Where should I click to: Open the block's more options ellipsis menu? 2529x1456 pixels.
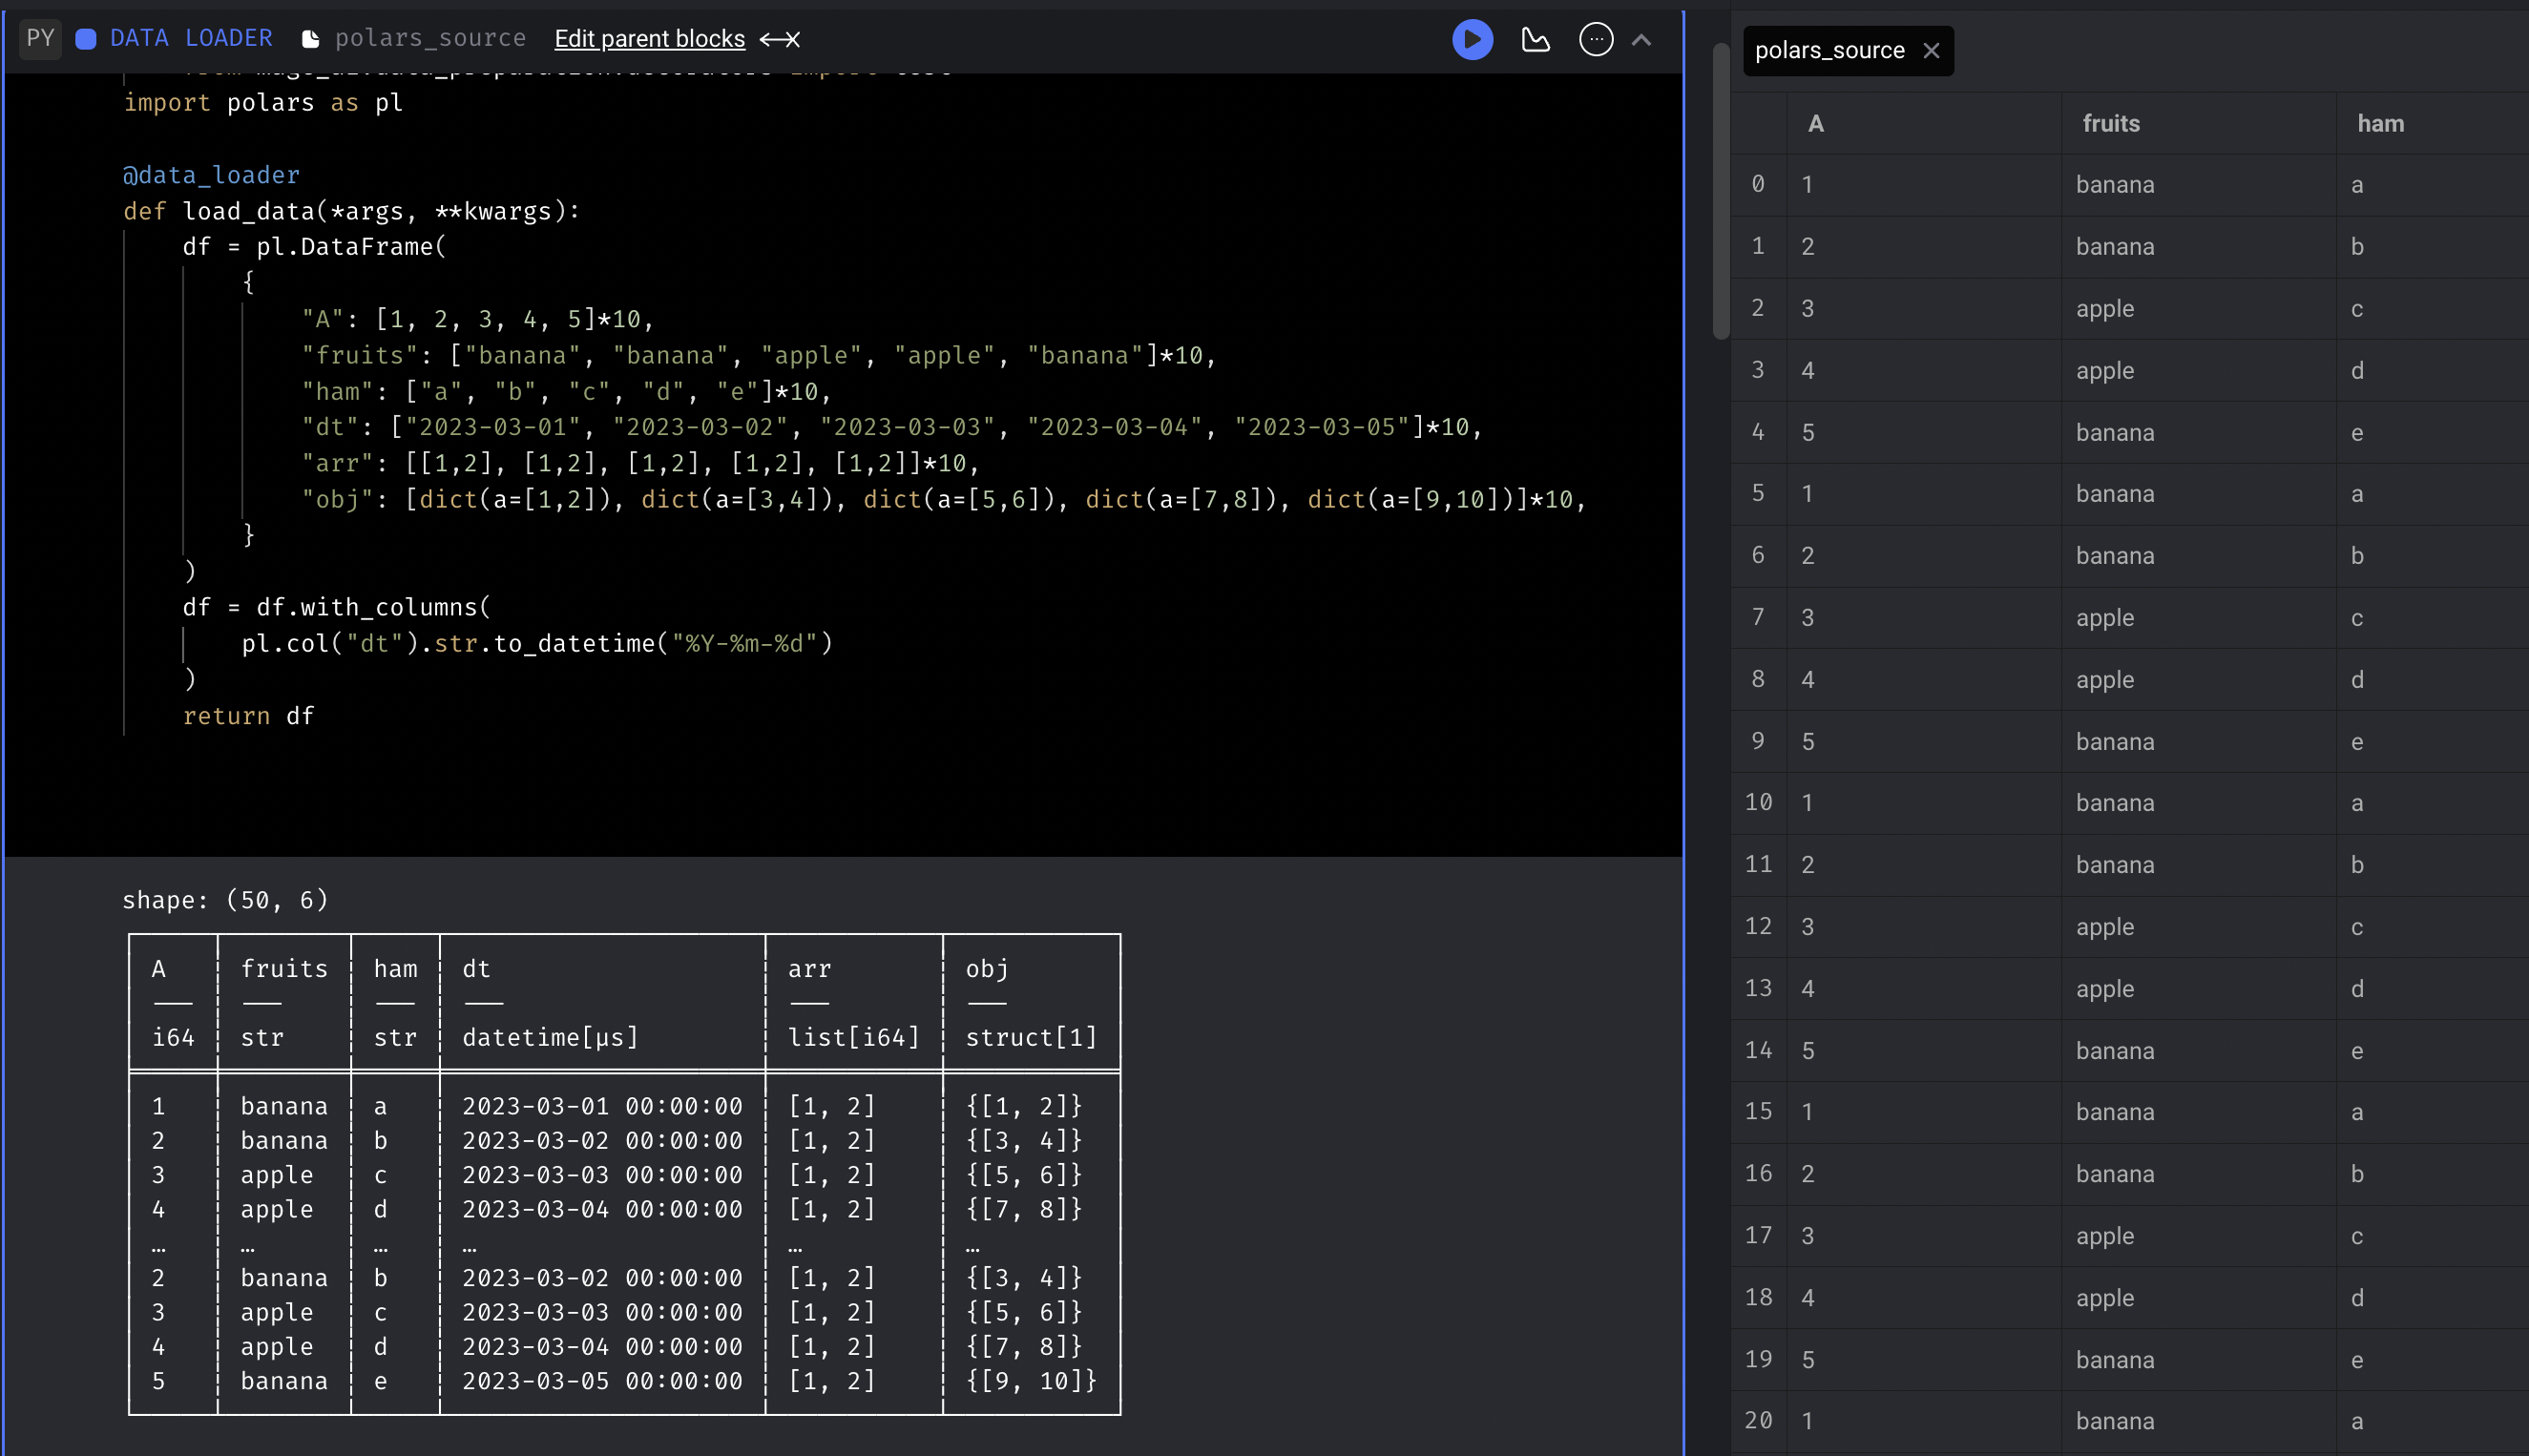(1595, 40)
